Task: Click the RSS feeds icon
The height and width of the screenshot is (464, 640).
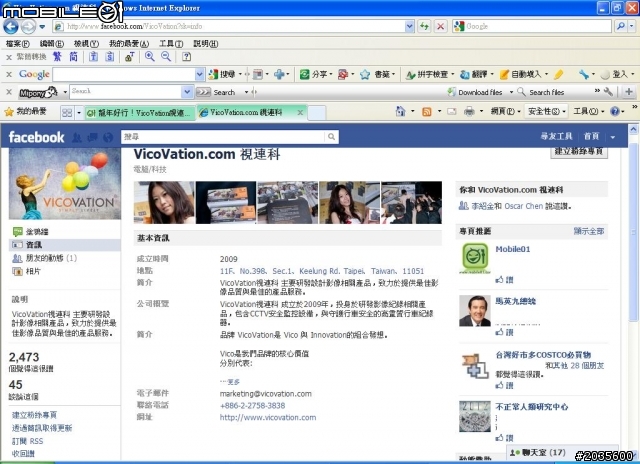Action: [427, 111]
